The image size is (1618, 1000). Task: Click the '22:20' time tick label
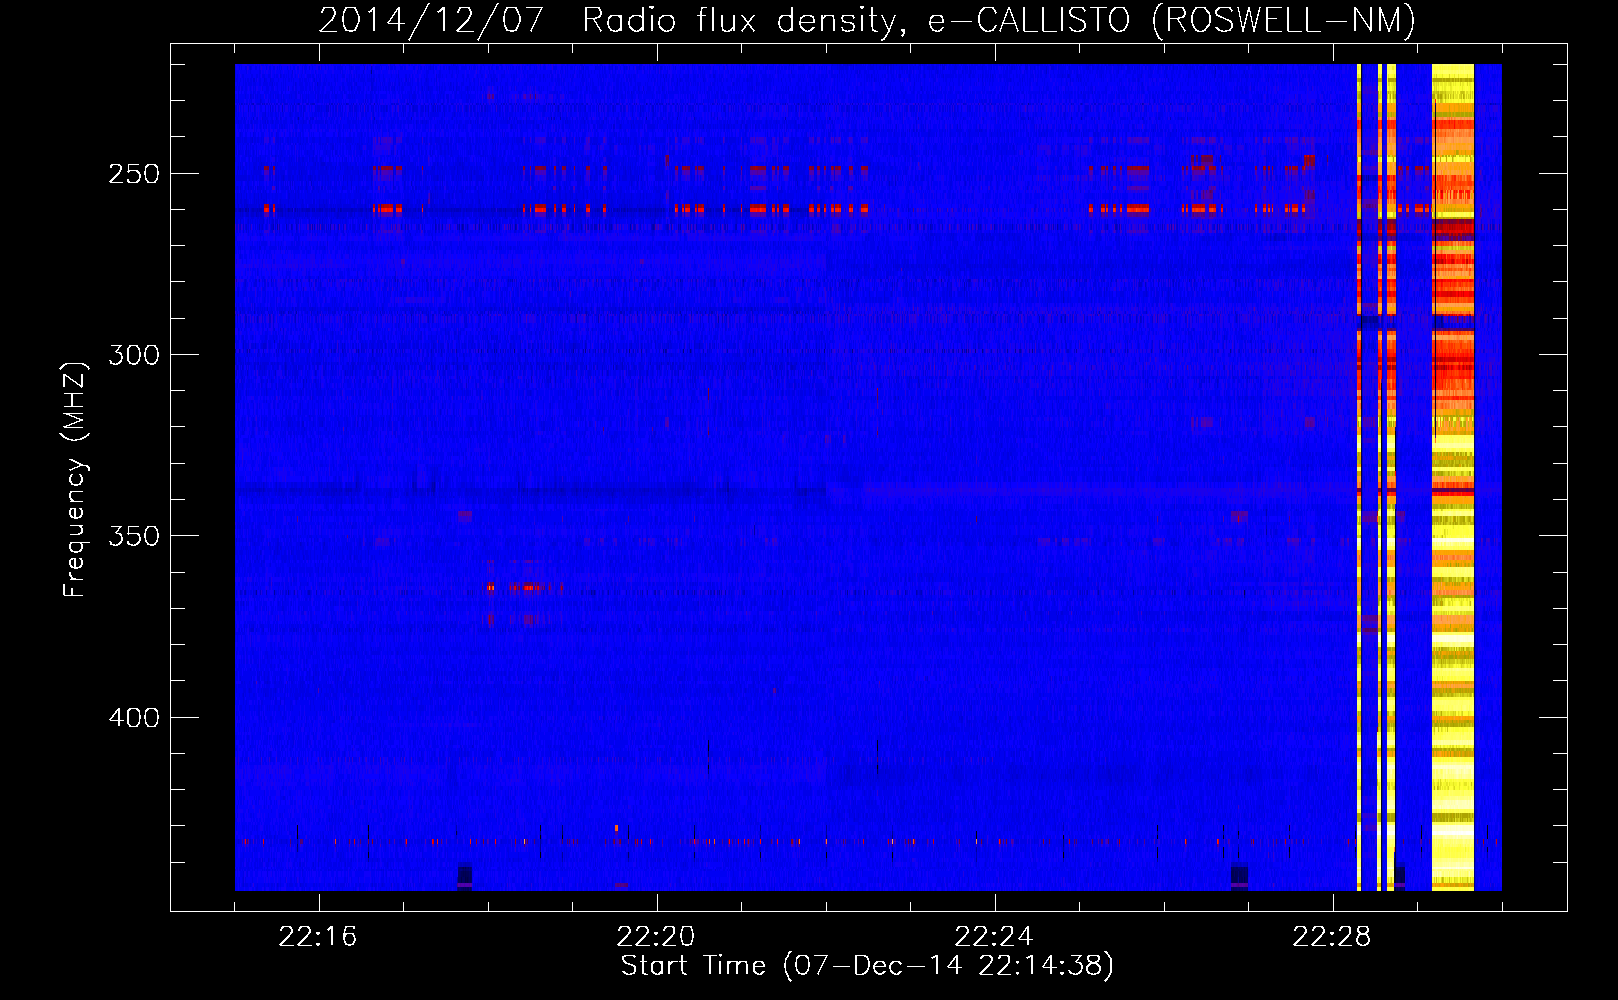pyautogui.click(x=656, y=937)
